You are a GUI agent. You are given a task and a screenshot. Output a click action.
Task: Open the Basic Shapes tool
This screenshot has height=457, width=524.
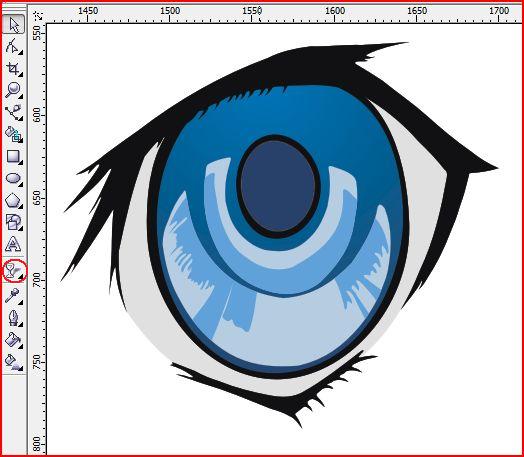tap(13, 222)
